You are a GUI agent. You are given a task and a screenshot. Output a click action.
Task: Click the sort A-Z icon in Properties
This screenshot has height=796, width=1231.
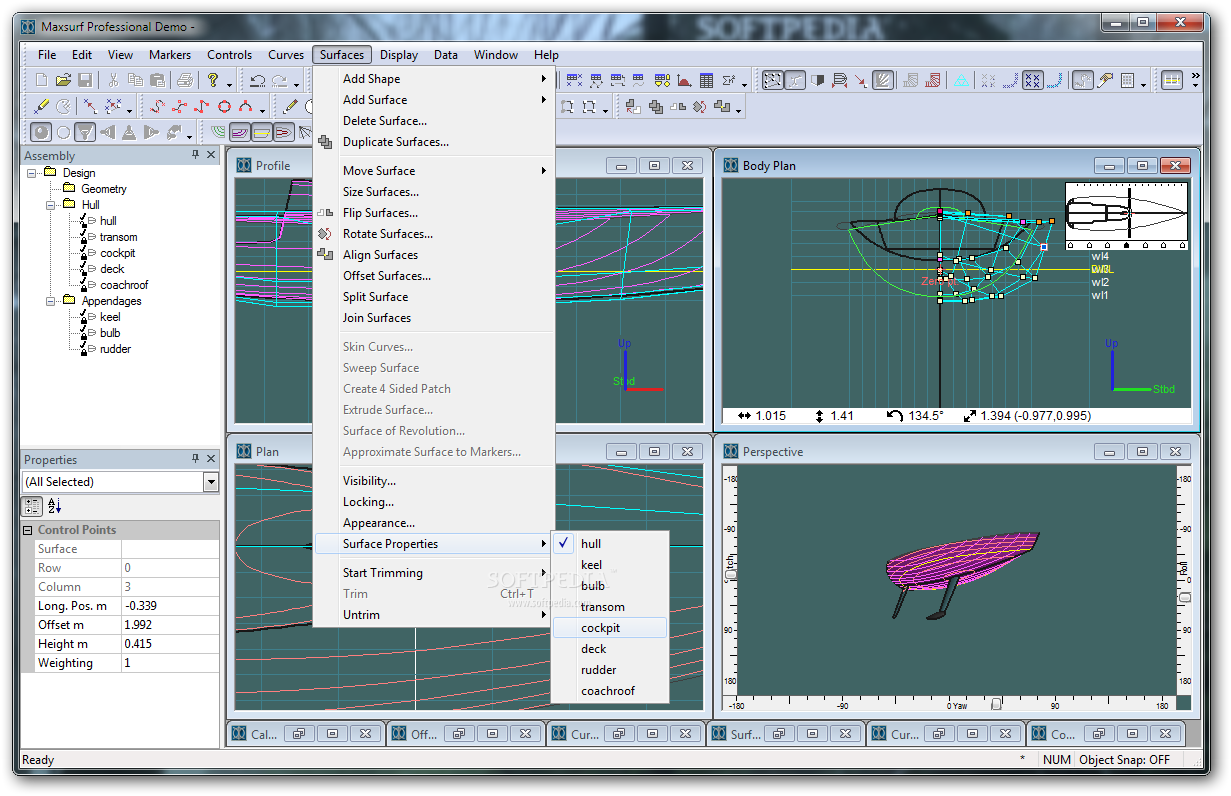(x=54, y=506)
